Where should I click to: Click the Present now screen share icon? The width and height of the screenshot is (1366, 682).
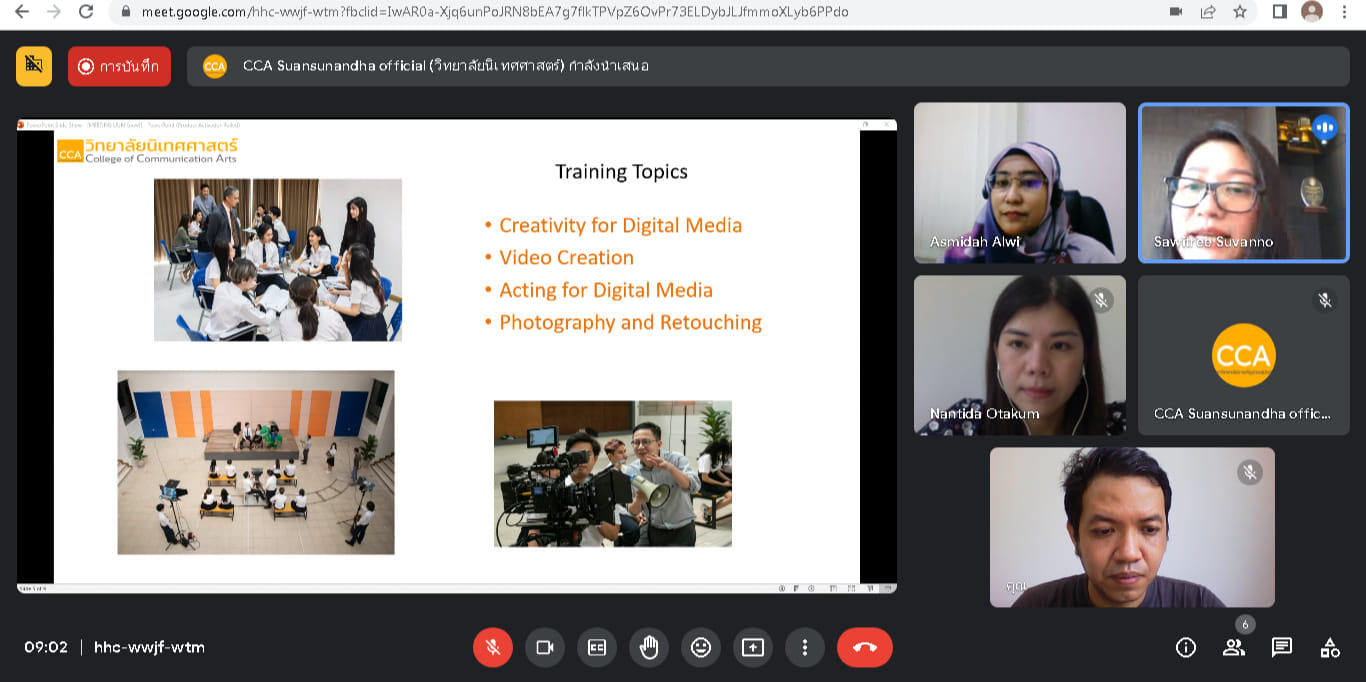753,647
